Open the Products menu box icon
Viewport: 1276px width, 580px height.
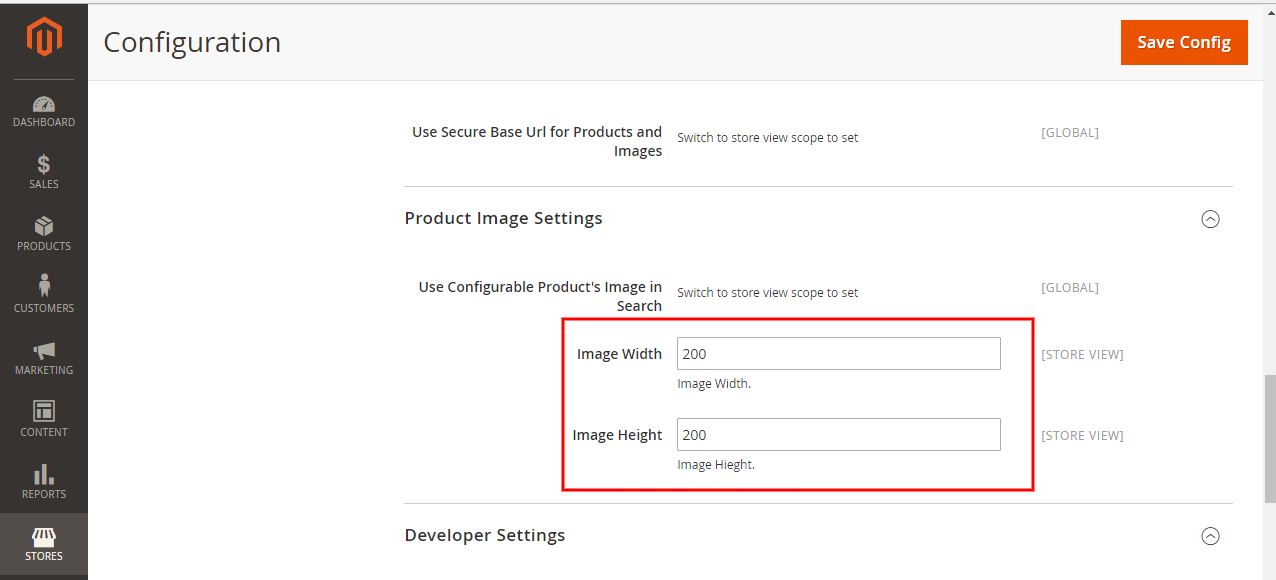point(44,227)
